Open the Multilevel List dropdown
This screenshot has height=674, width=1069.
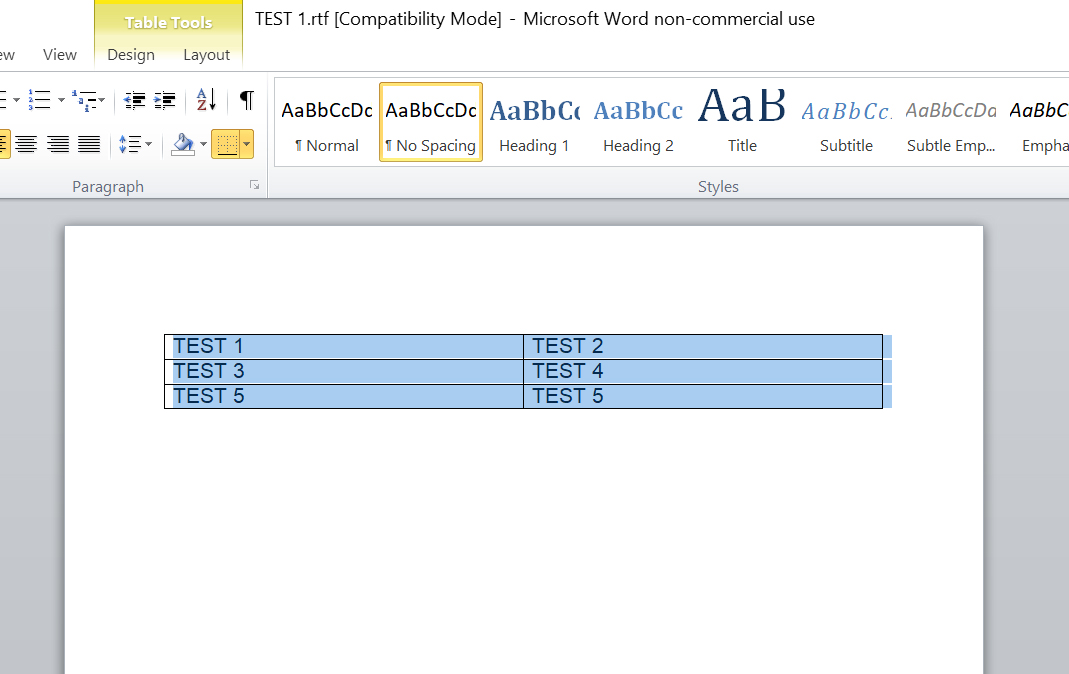(102, 100)
